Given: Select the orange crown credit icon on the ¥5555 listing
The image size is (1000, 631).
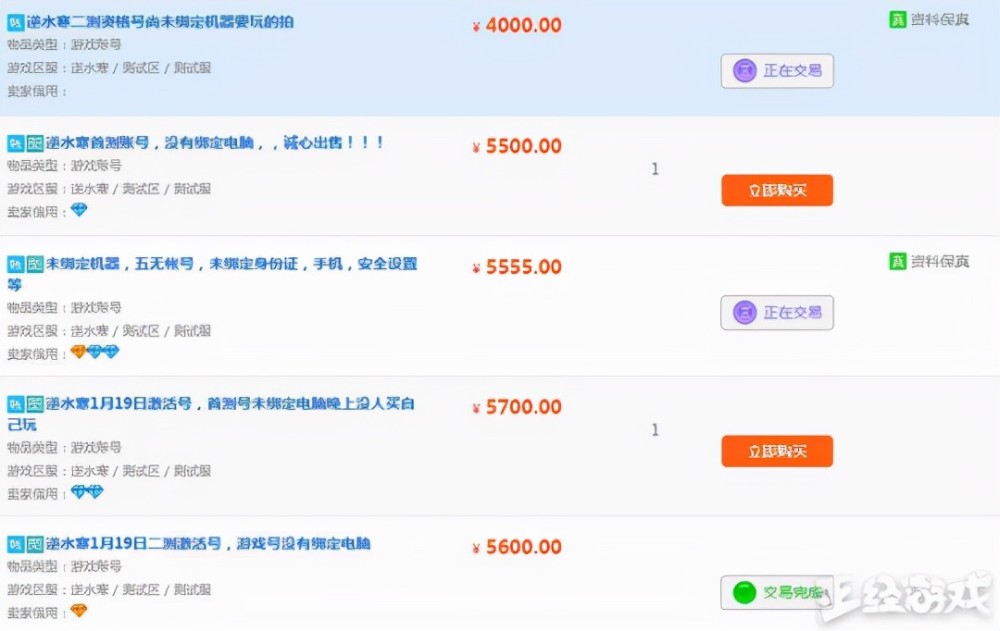Looking at the screenshot, I should [x=78, y=351].
